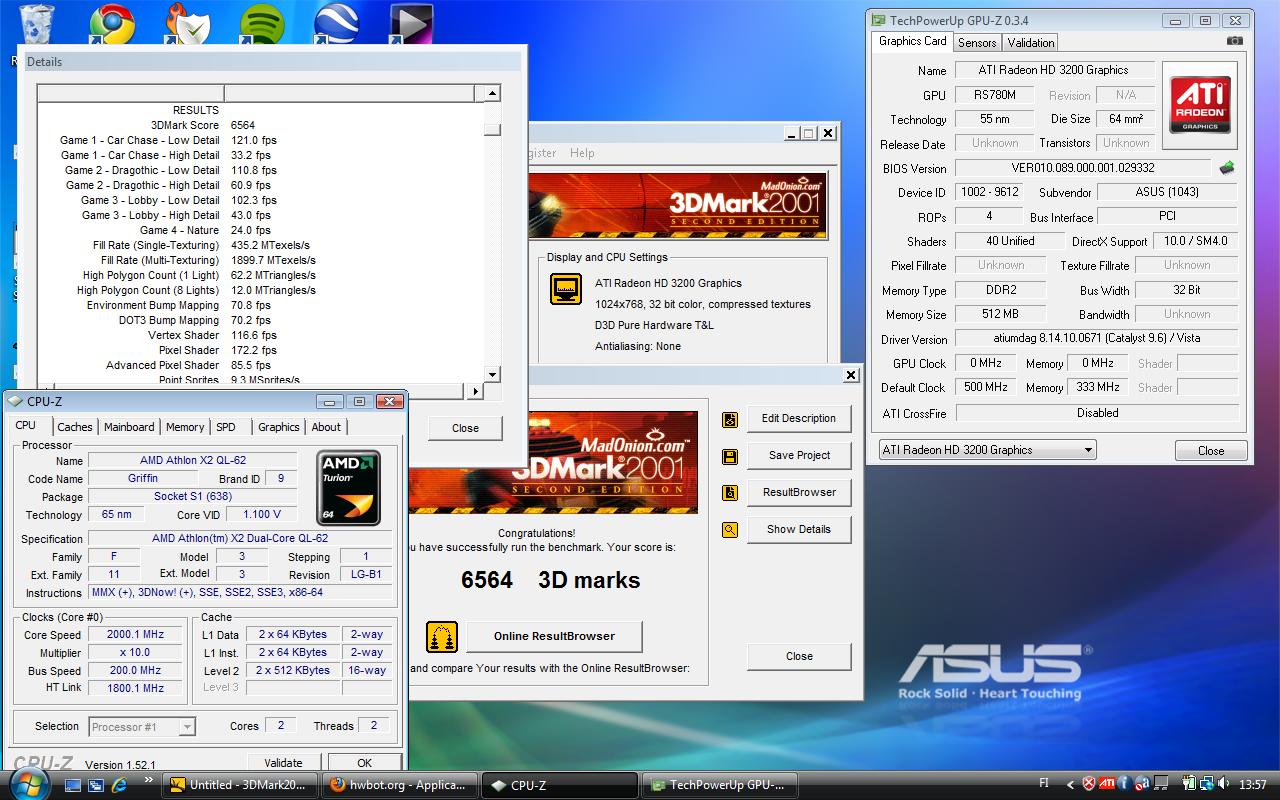
Task: Click the icon beside Edit Description
Action: (x=730, y=419)
